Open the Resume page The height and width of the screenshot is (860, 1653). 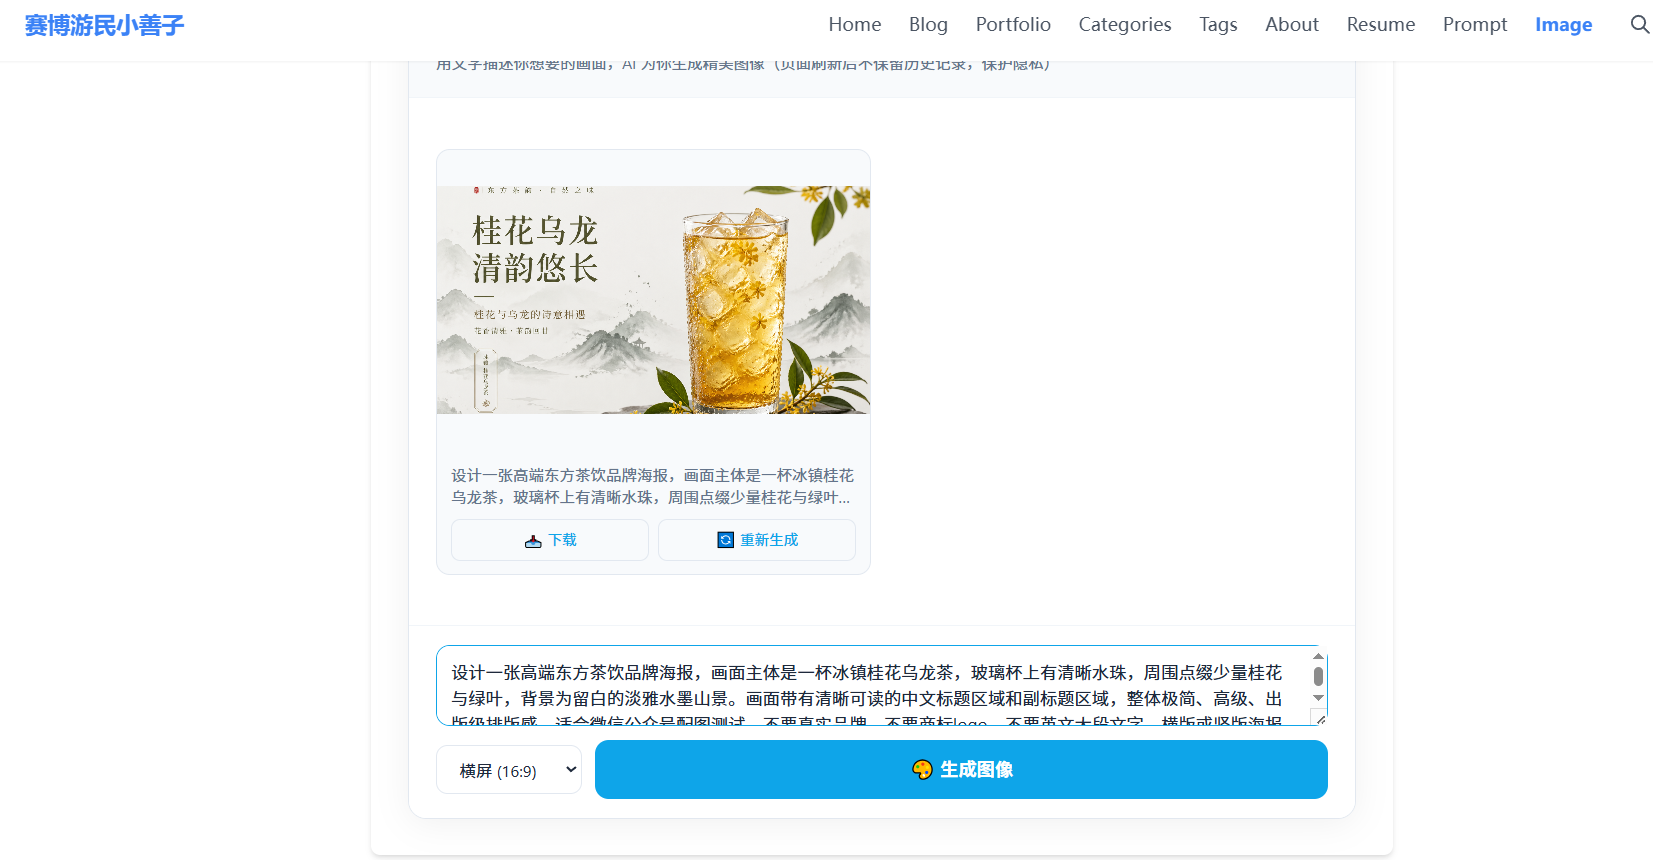1380,25
